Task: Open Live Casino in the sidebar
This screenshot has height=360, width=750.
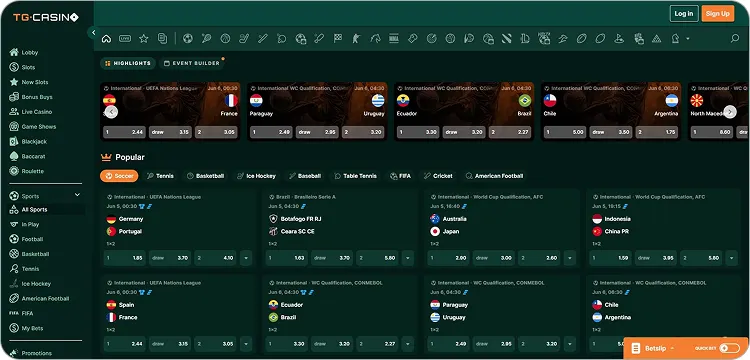Action: point(36,112)
